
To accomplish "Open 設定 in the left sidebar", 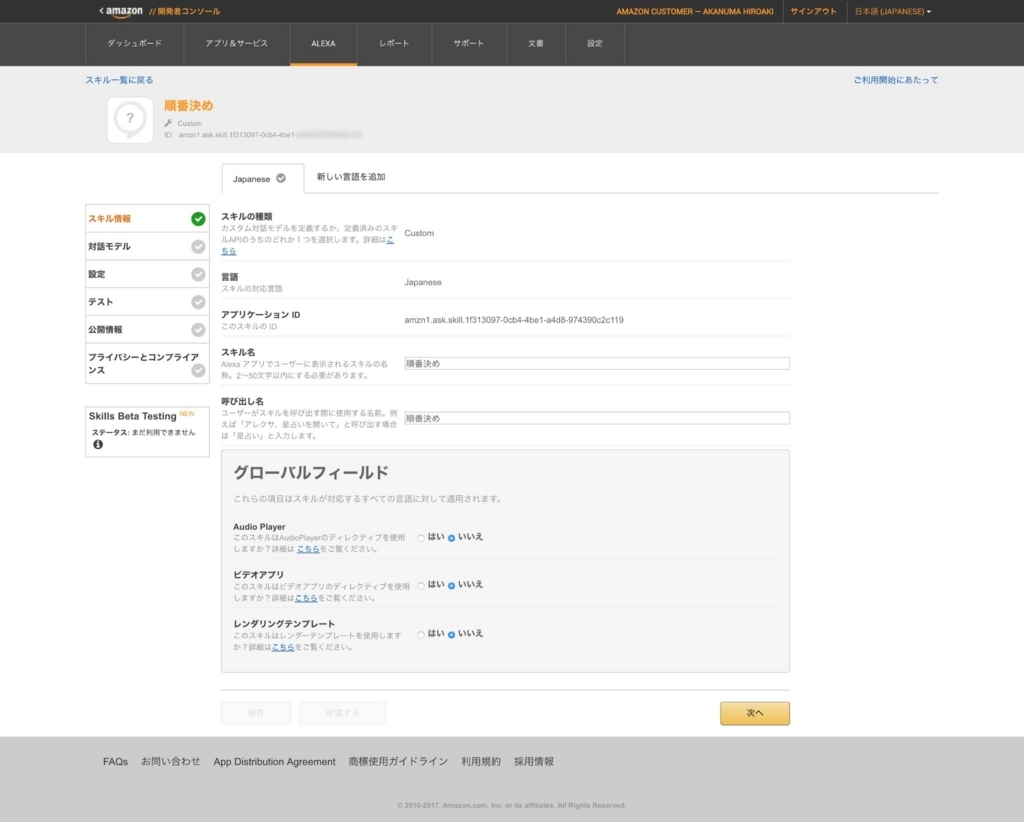I will tap(147, 274).
